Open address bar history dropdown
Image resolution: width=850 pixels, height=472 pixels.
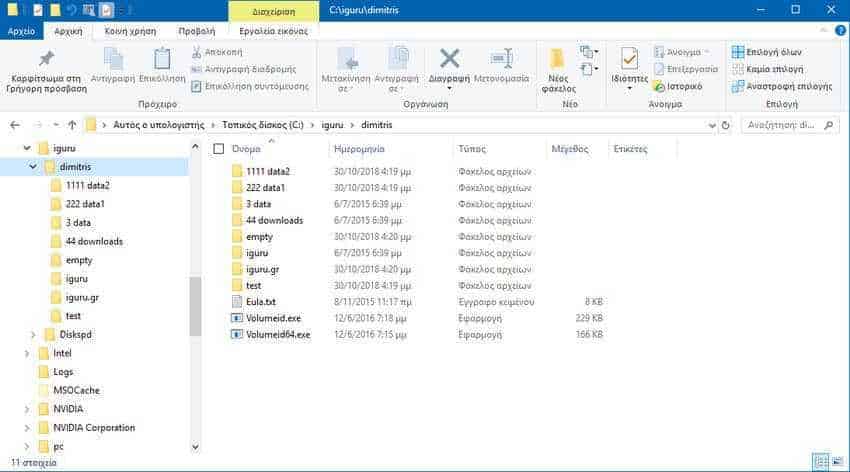(712, 125)
